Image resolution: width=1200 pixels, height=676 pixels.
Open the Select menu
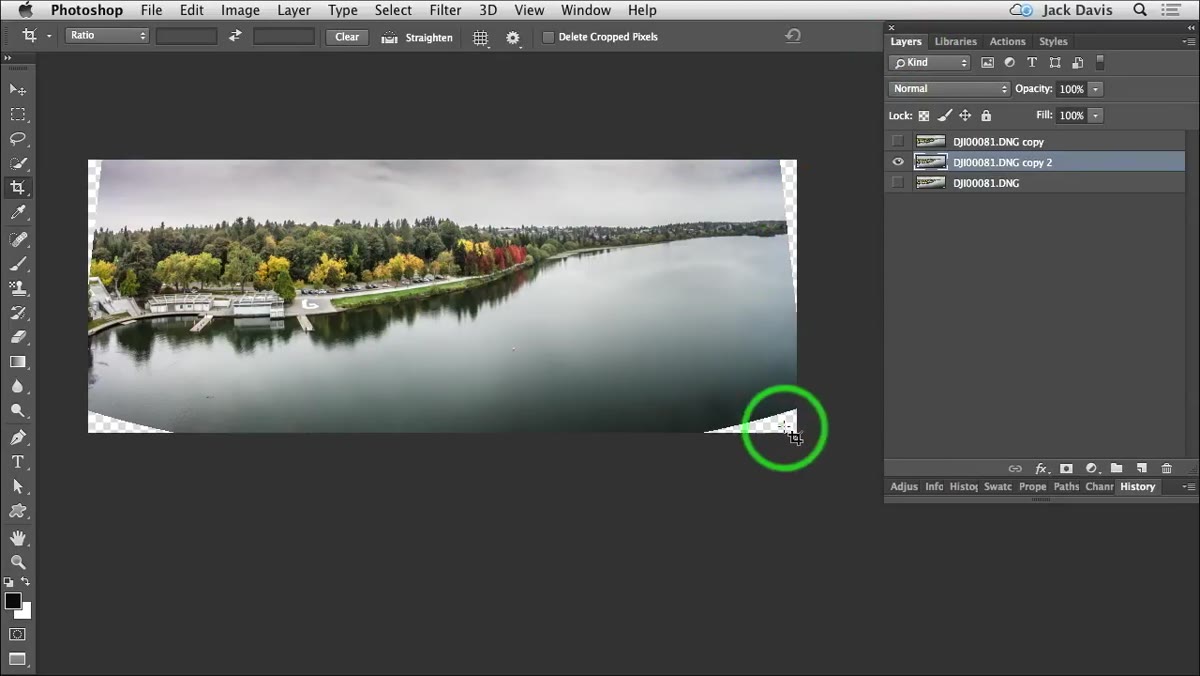tap(393, 10)
